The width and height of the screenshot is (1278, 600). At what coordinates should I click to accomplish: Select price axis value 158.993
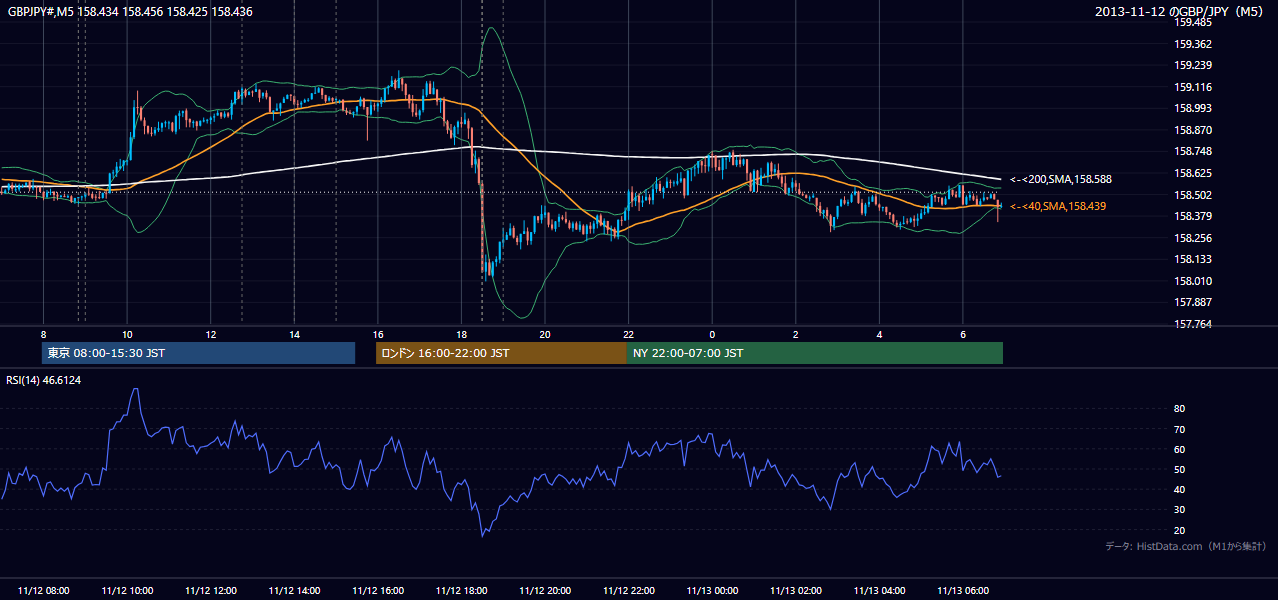[x=1193, y=109]
